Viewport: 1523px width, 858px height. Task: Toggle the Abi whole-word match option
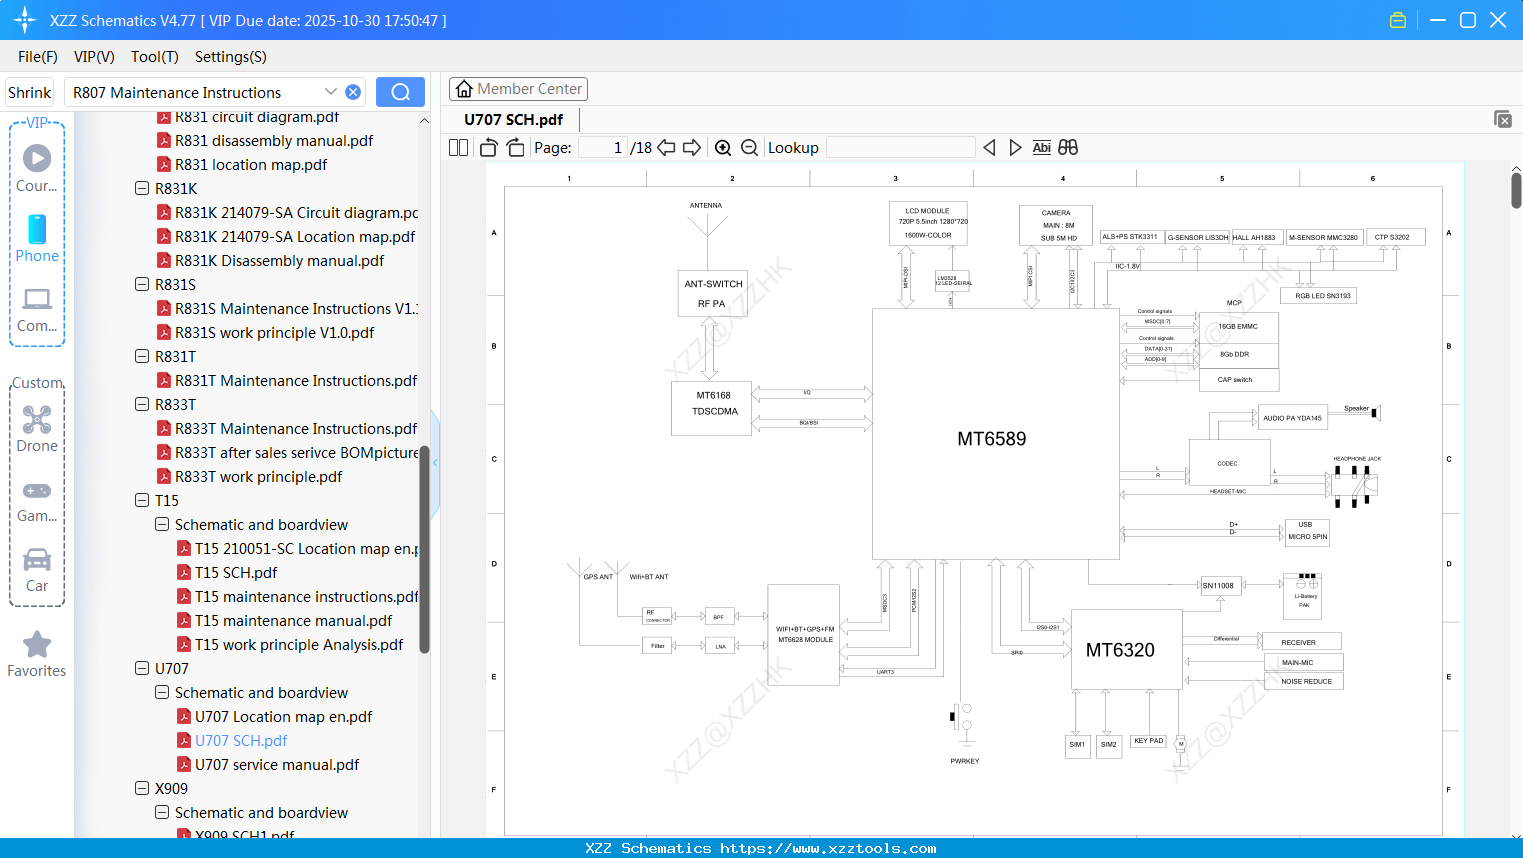point(1041,148)
